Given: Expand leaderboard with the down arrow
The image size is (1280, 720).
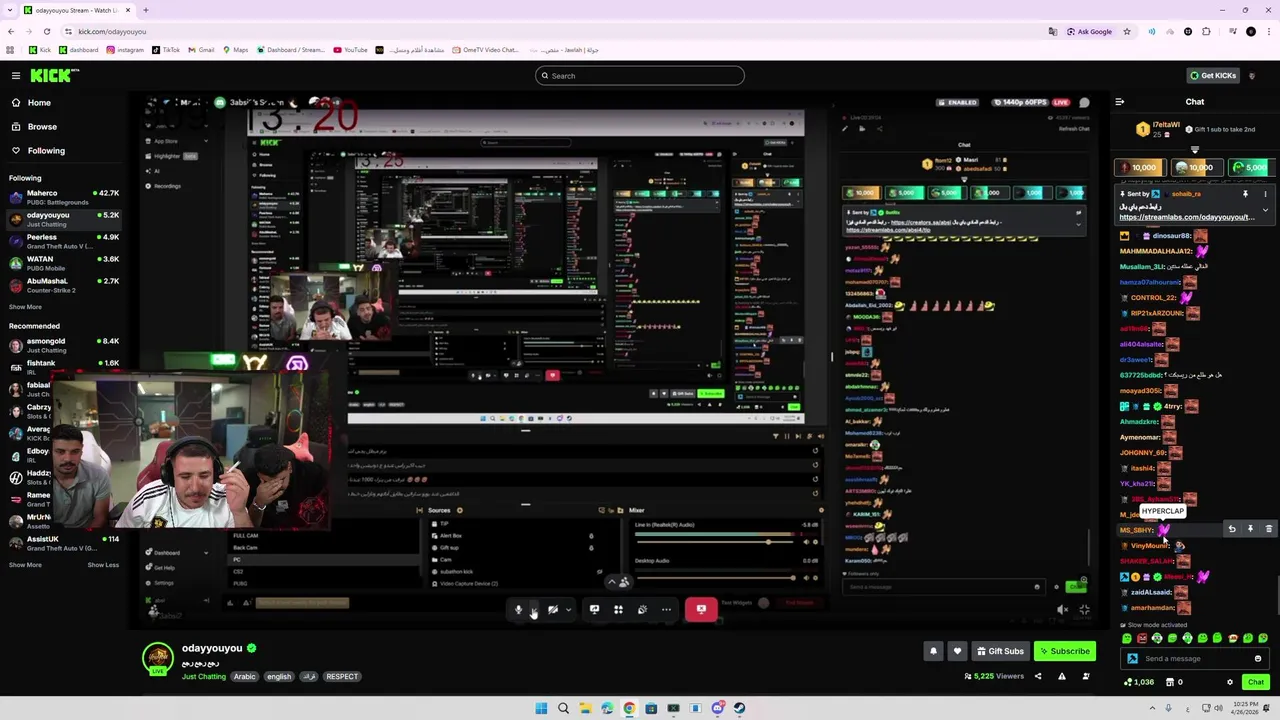Looking at the screenshot, I should click(x=1194, y=150).
